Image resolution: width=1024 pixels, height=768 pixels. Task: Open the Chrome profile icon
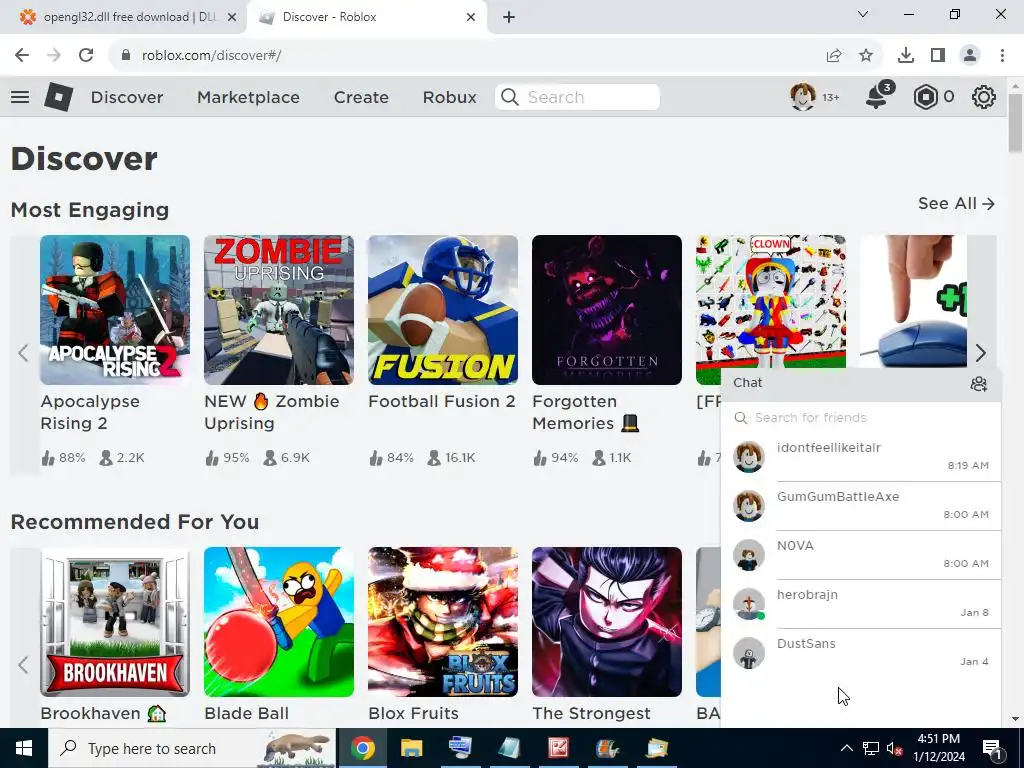click(x=970, y=56)
